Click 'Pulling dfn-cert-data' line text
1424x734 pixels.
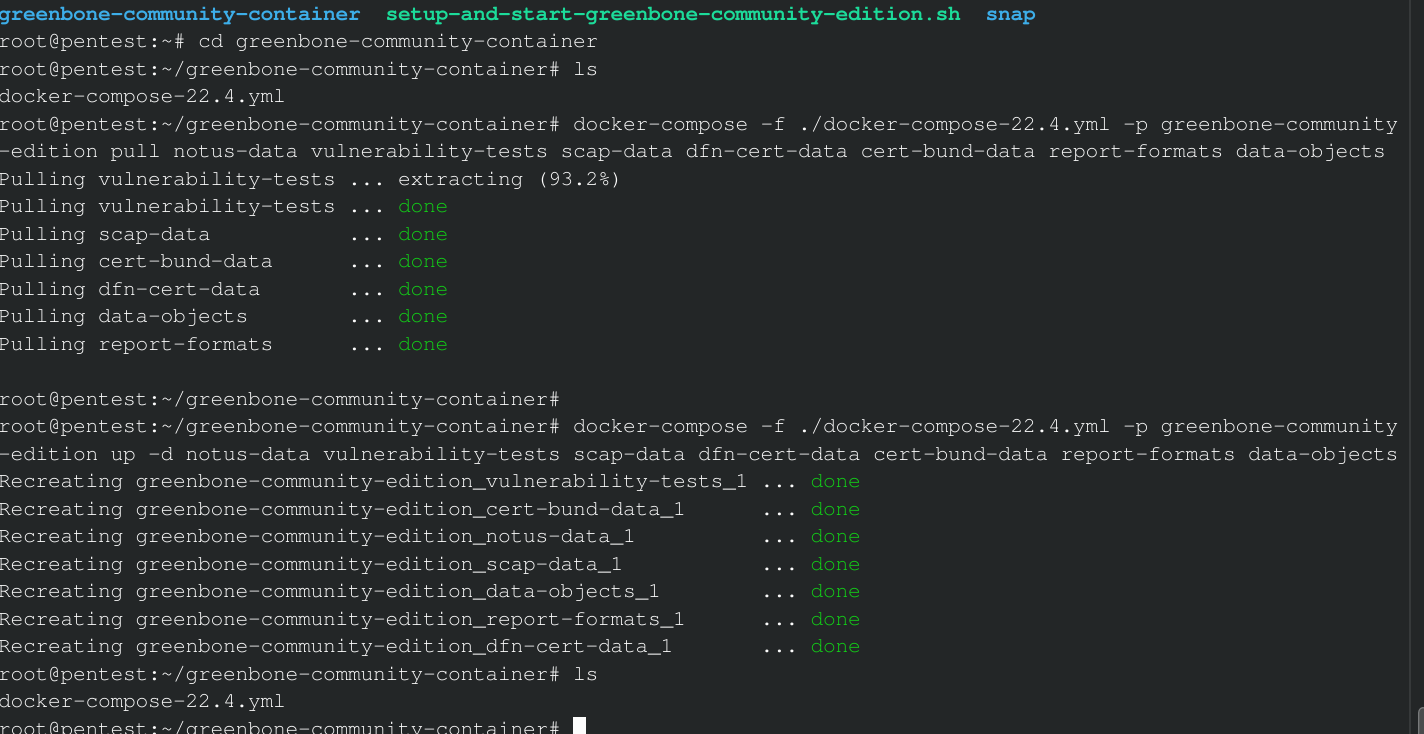click(x=129, y=289)
